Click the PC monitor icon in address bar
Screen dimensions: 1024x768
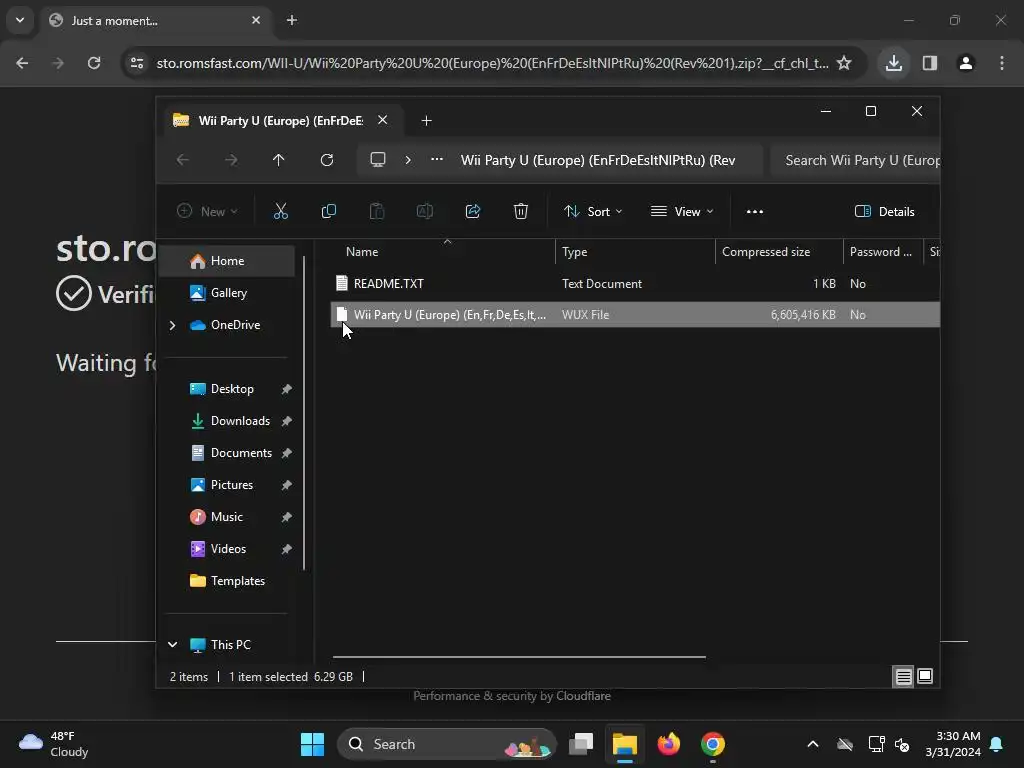pyautogui.click(x=377, y=159)
